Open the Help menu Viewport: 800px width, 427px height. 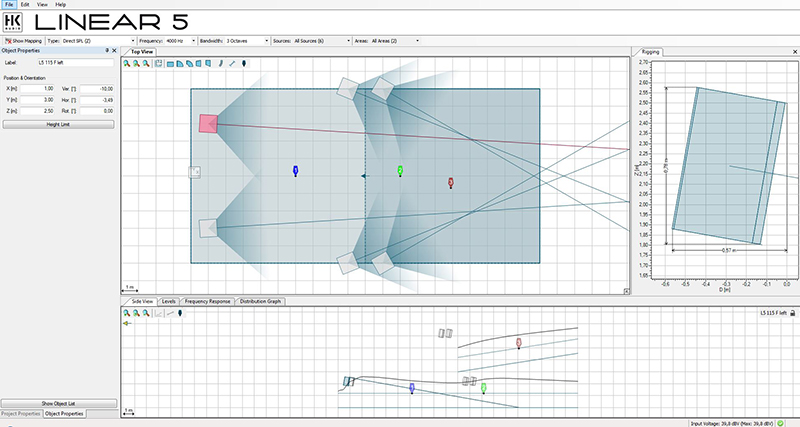[x=61, y=4]
